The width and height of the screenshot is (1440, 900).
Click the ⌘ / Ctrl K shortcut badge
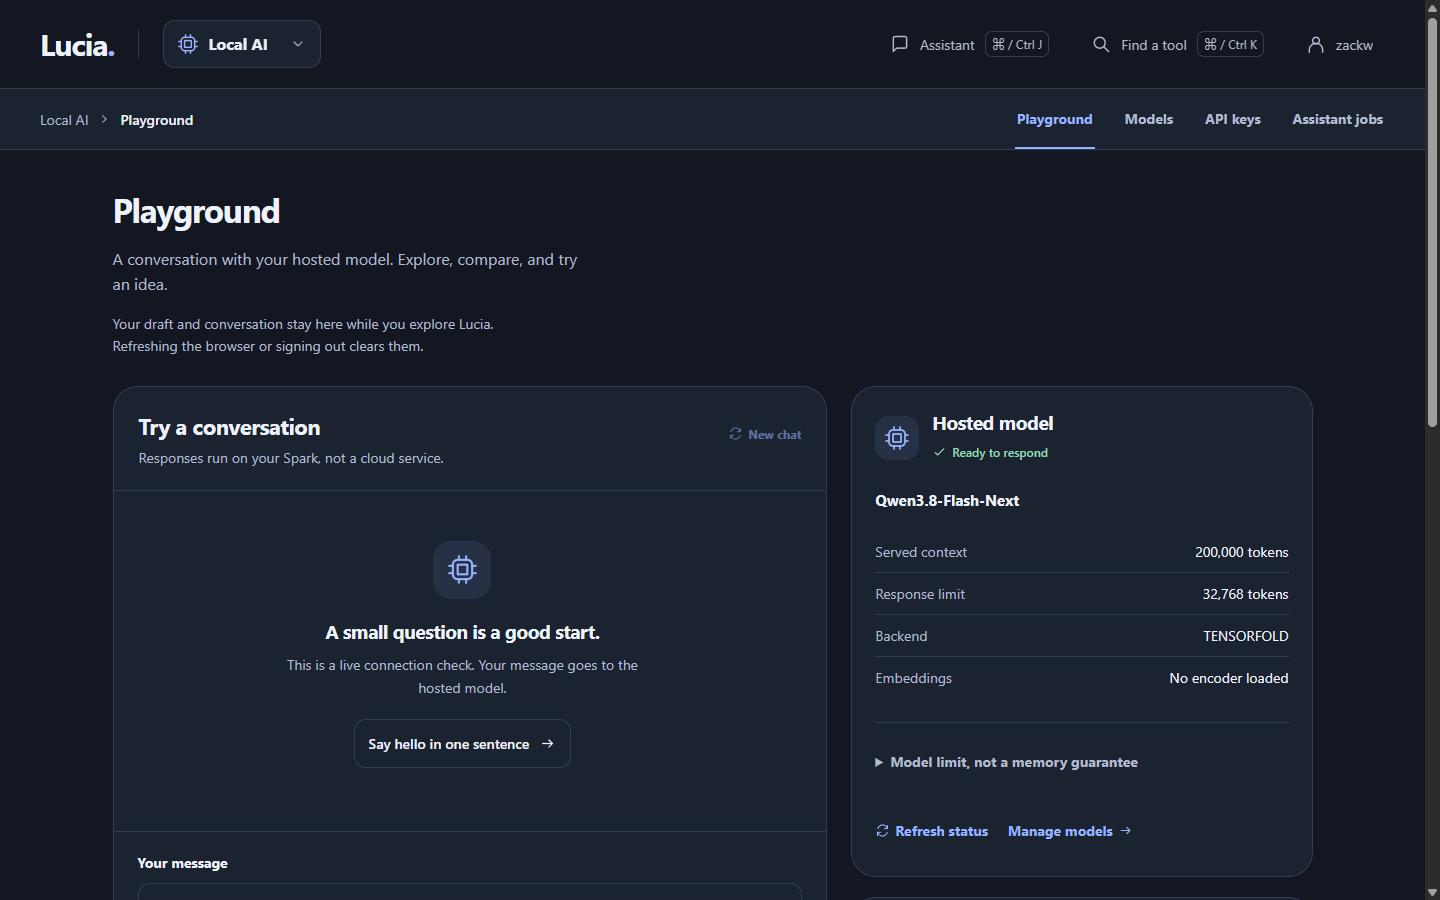1230,44
